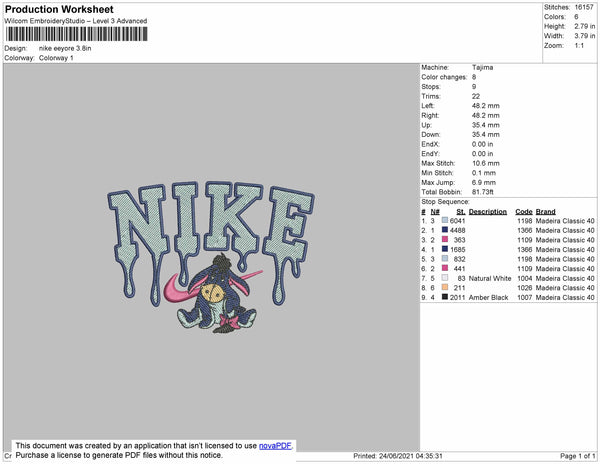This screenshot has height=464, width=600.
Task: Click the orange swatch beside 211 stitches
Action: tap(445, 287)
